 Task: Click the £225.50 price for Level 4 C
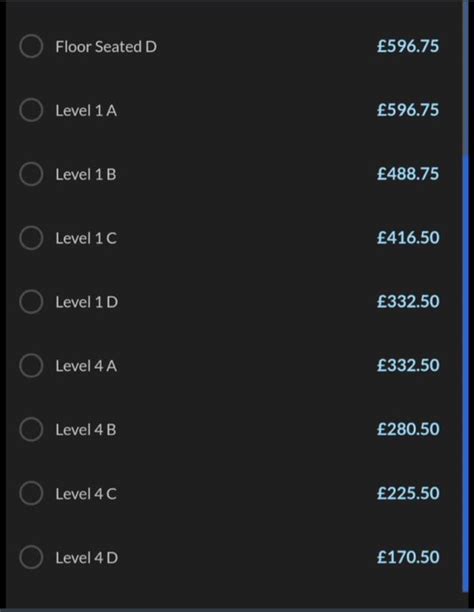pos(408,493)
